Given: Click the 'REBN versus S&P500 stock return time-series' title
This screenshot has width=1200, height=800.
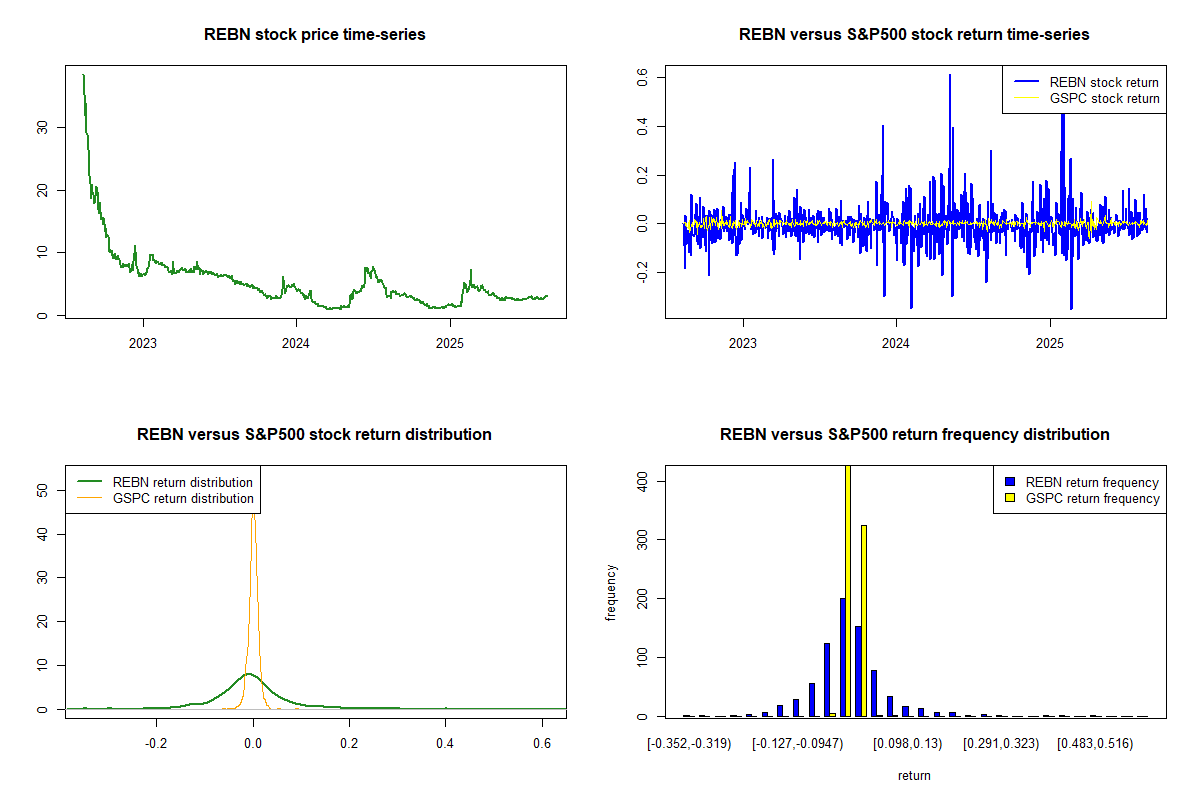Looking at the screenshot, I should pyautogui.click(x=914, y=35).
